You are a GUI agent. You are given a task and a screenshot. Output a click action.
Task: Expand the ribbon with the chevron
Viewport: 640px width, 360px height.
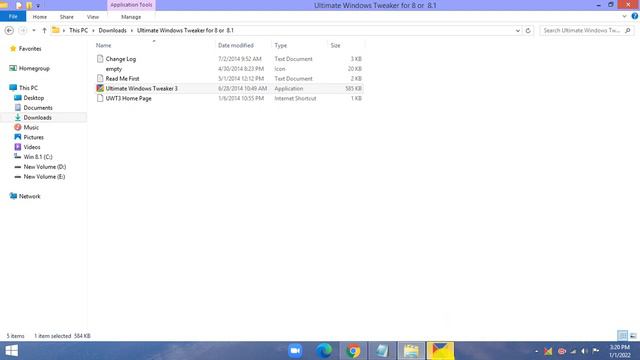coord(624,17)
